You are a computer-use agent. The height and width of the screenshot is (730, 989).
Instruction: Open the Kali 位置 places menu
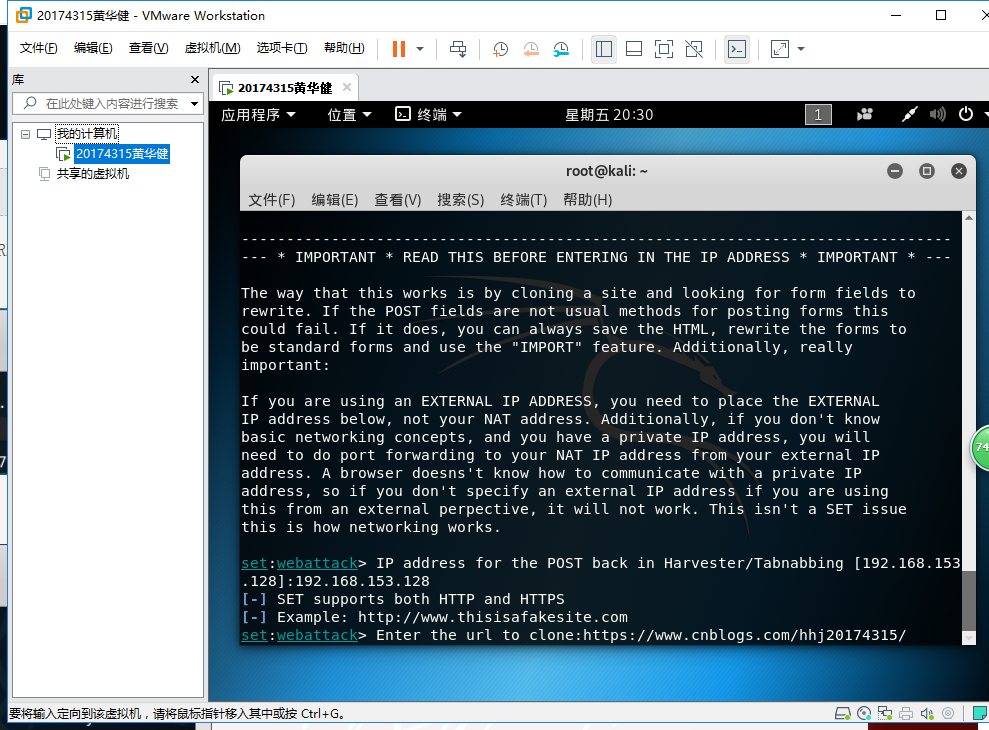click(x=349, y=115)
